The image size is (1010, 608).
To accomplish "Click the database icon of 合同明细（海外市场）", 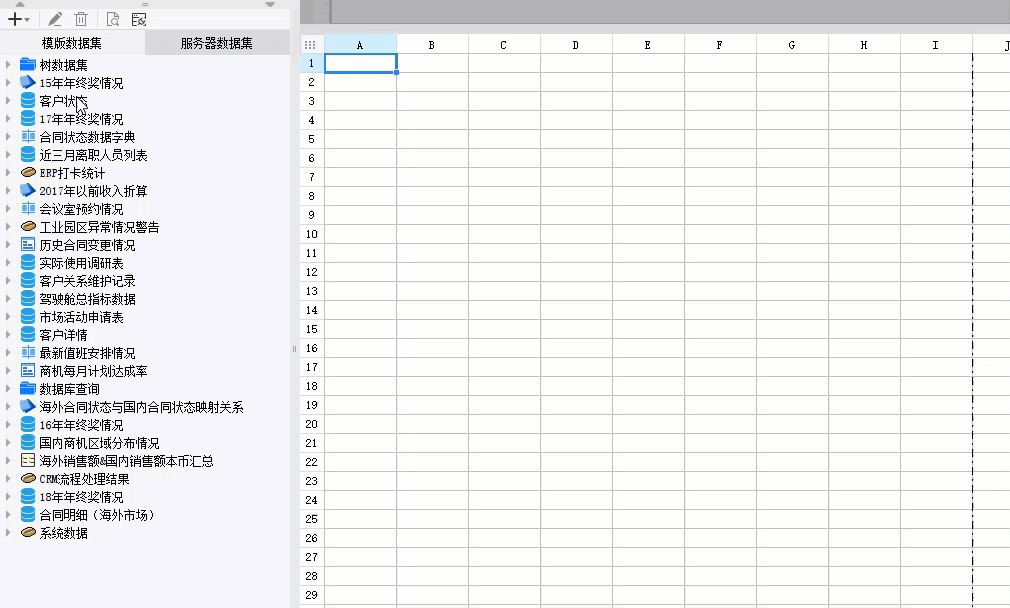I will click(x=28, y=515).
